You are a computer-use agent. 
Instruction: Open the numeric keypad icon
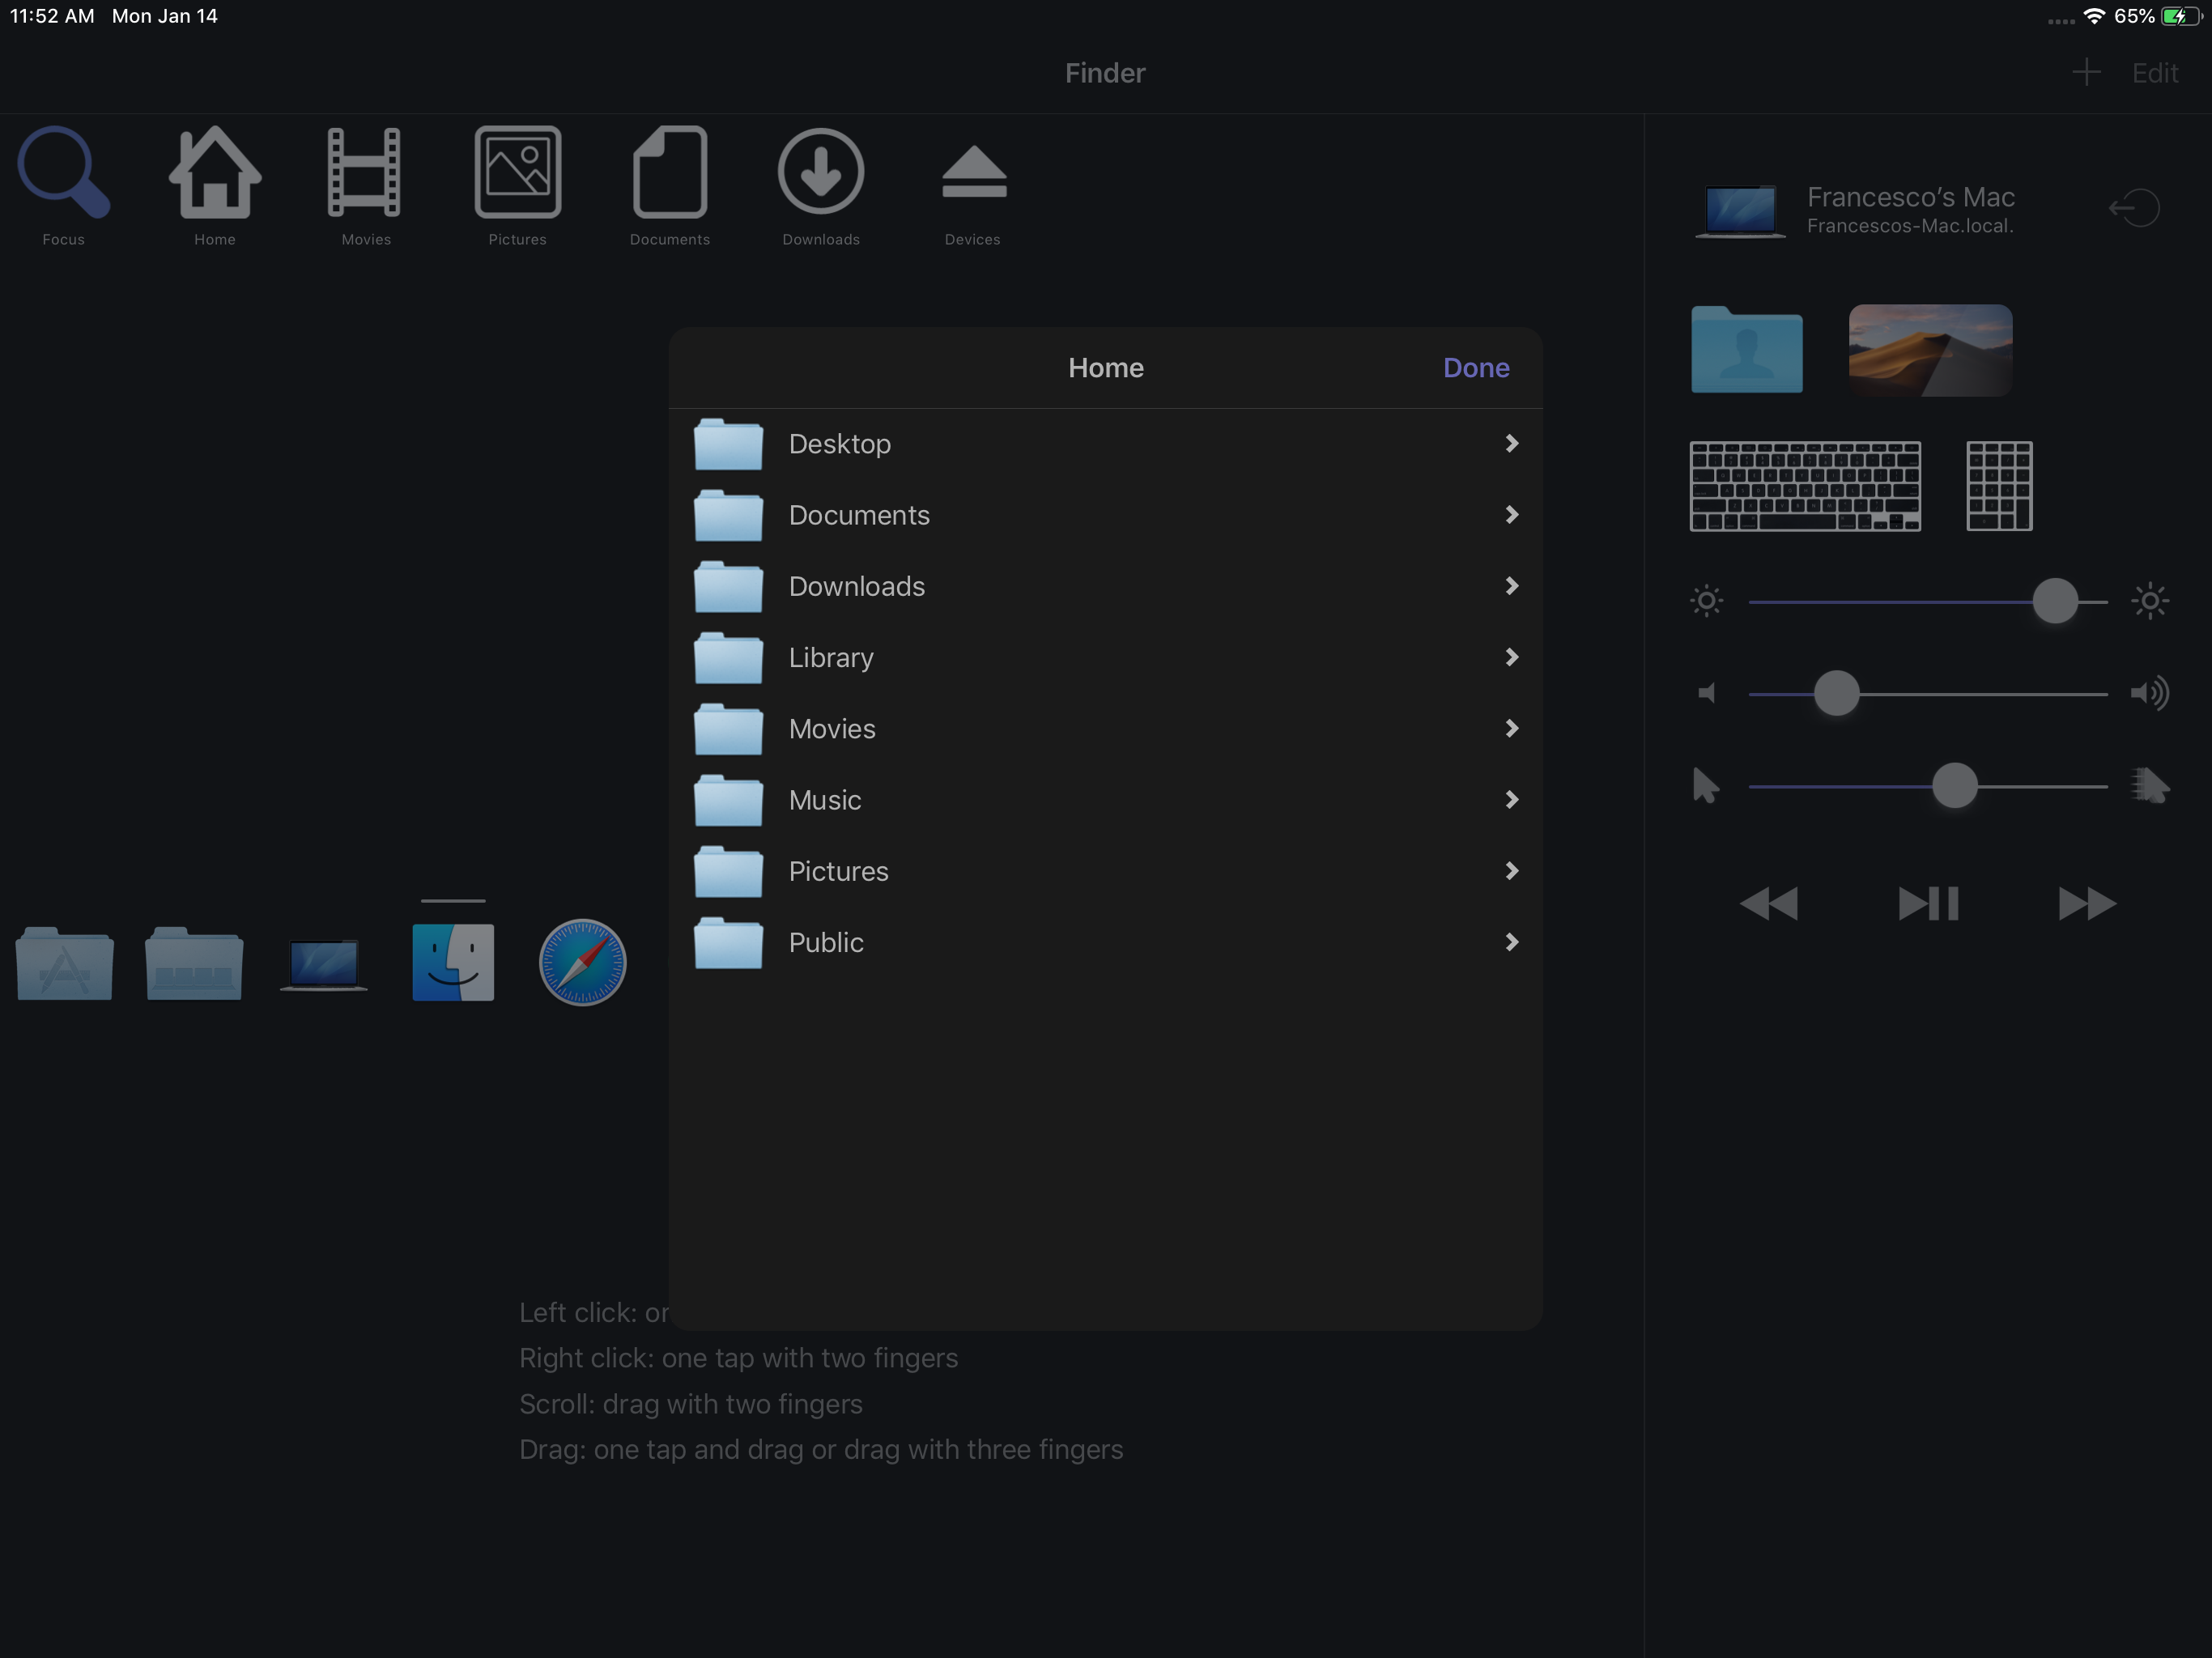click(x=1998, y=486)
